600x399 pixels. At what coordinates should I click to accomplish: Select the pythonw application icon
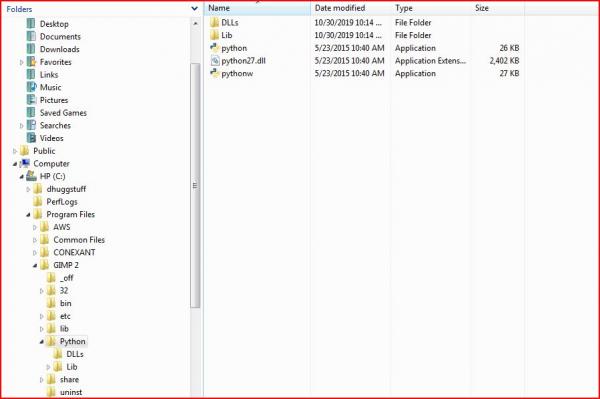point(214,73)
